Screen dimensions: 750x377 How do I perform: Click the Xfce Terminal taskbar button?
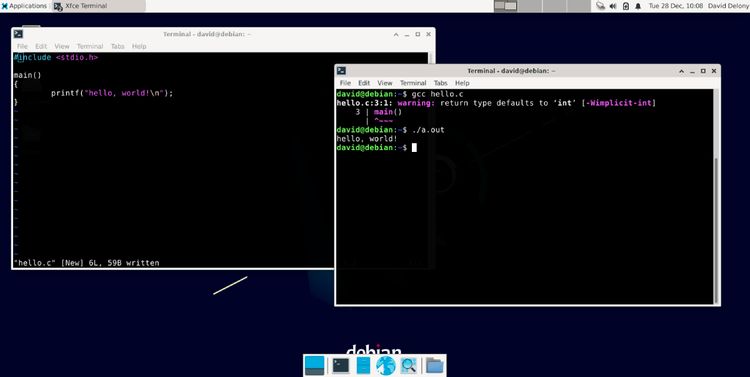[x=99, y=6]
